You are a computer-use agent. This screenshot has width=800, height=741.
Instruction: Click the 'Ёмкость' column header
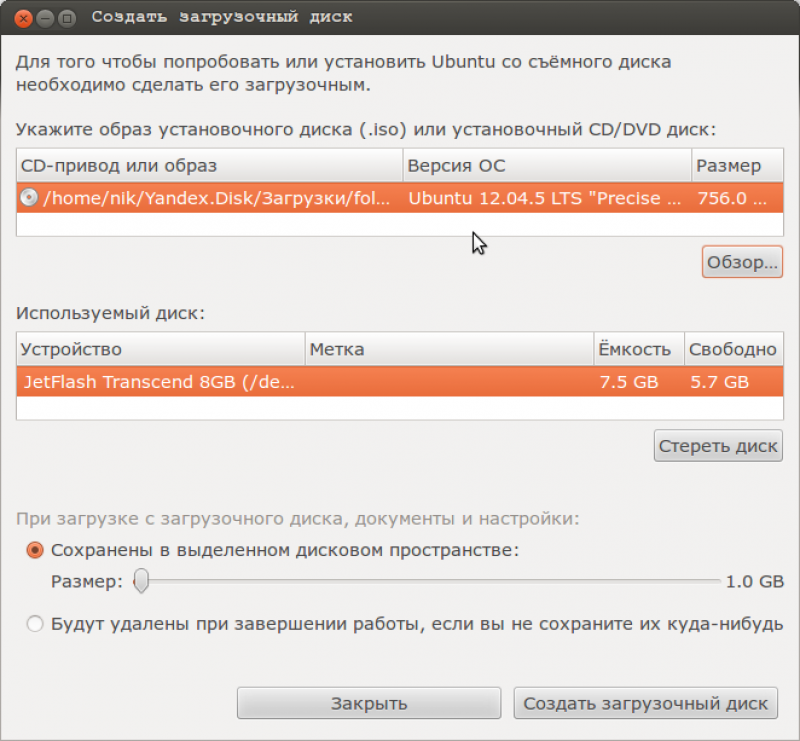[x=639, y=349]
